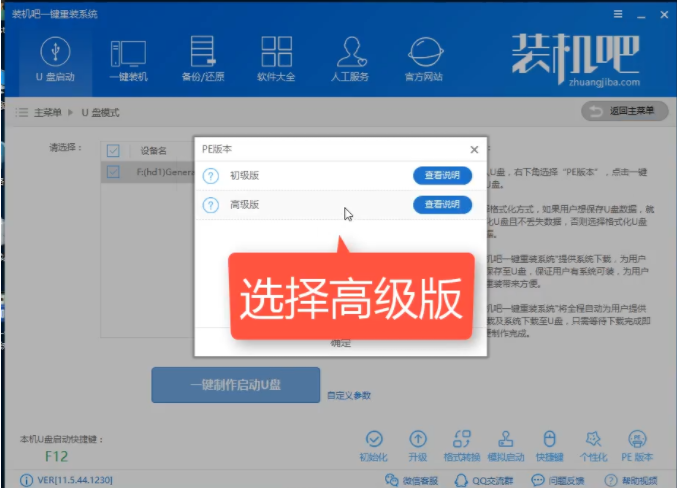Open 备份/还原 backup and restore

[x=202, y=52]
